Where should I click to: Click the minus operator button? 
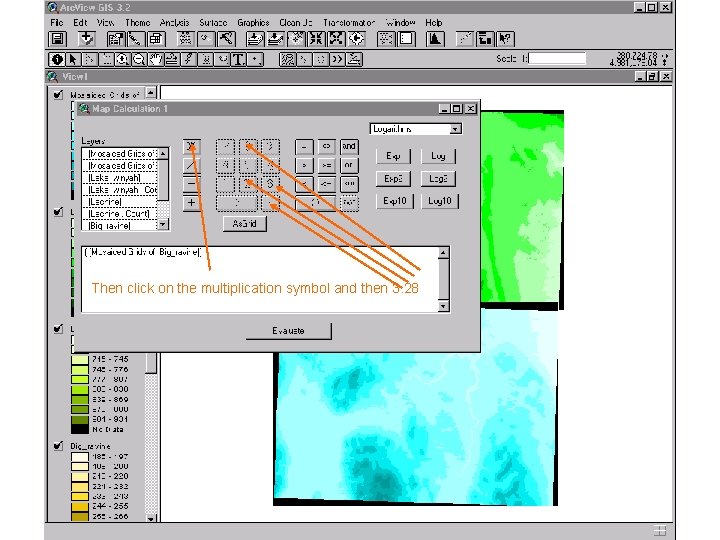point(191,184)
